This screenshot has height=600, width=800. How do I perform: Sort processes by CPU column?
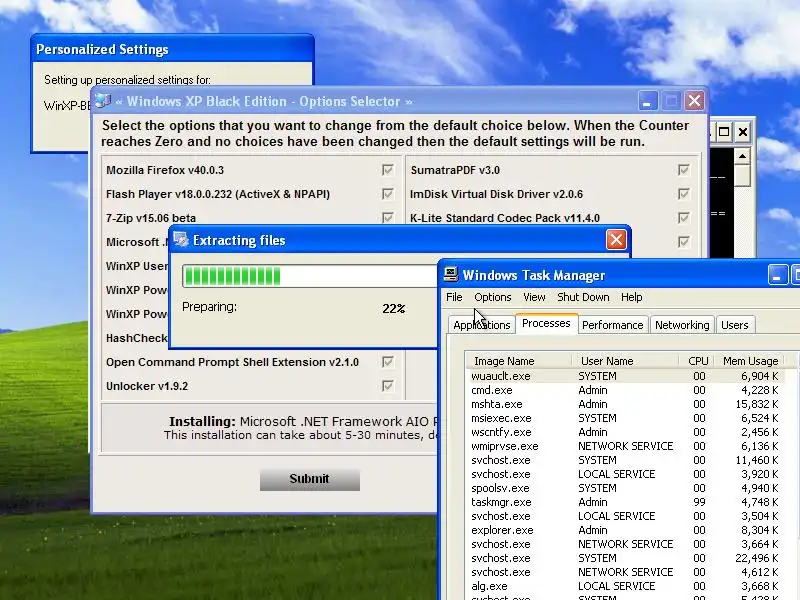click(697, 361)
